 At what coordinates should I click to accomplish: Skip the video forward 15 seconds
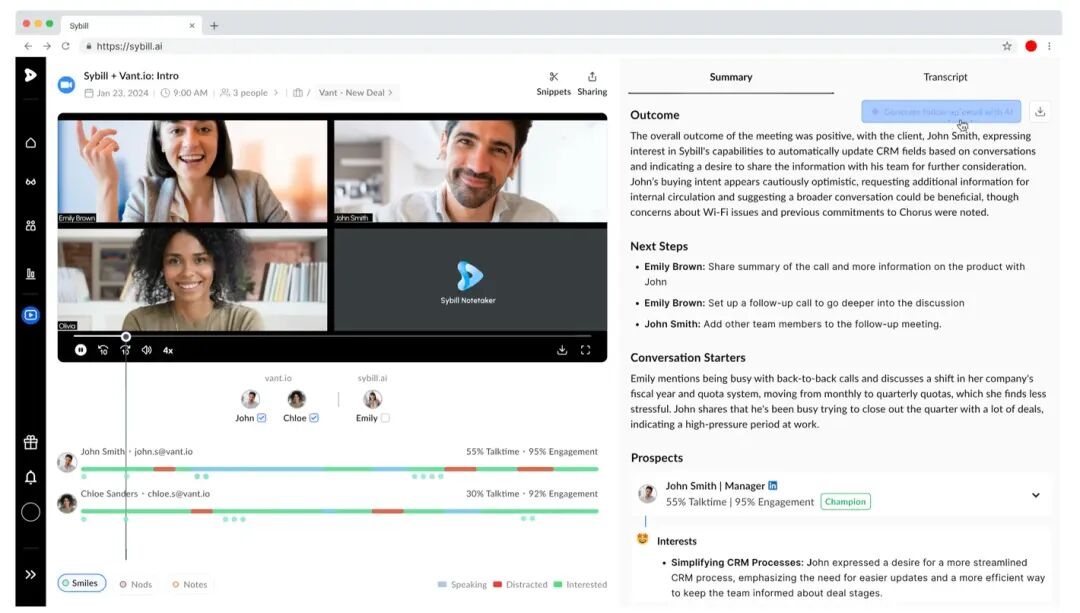pos(125,350)
